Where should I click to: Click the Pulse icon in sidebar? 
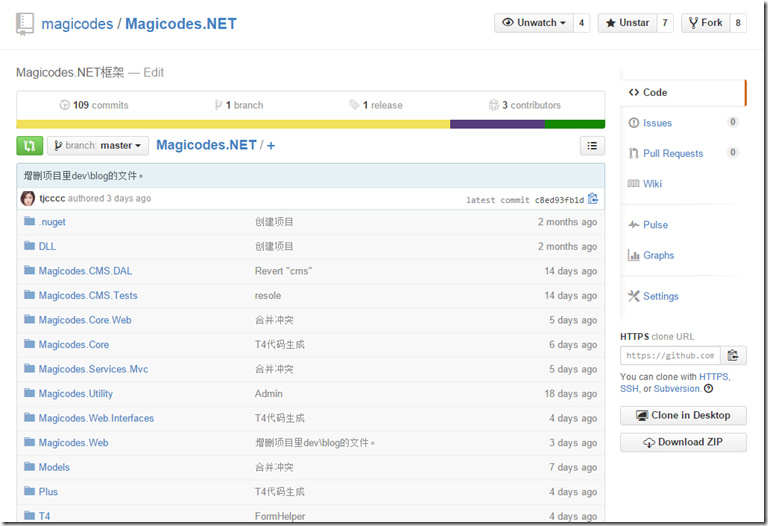pos(633,224)
